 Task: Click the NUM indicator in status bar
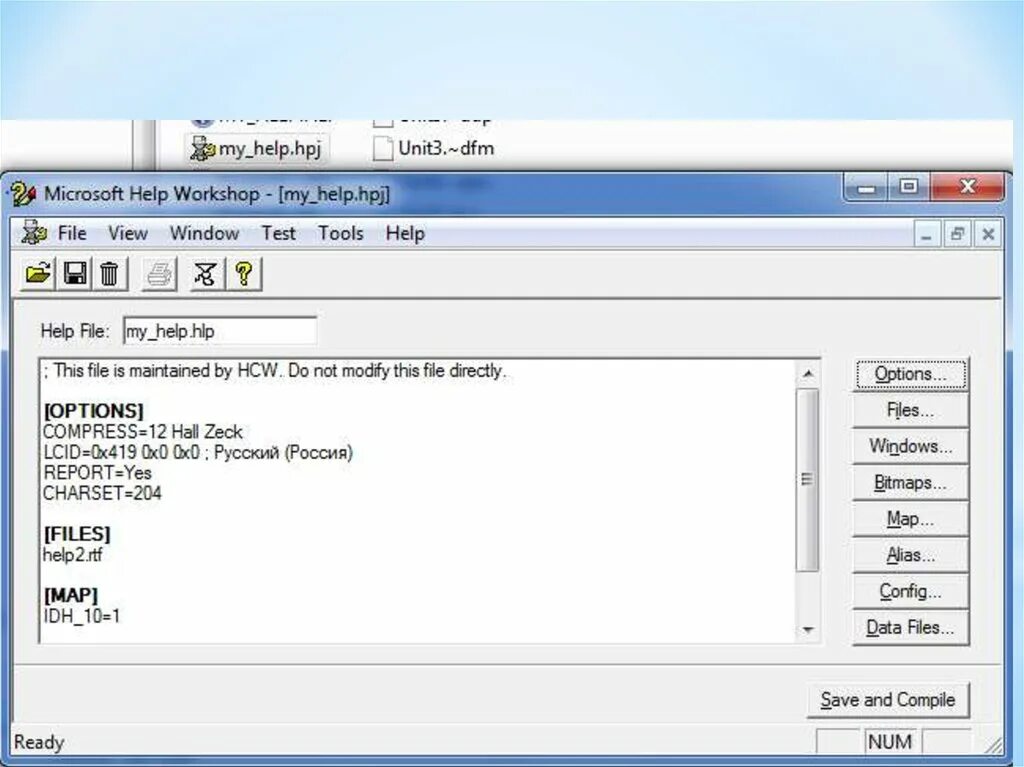890,742
